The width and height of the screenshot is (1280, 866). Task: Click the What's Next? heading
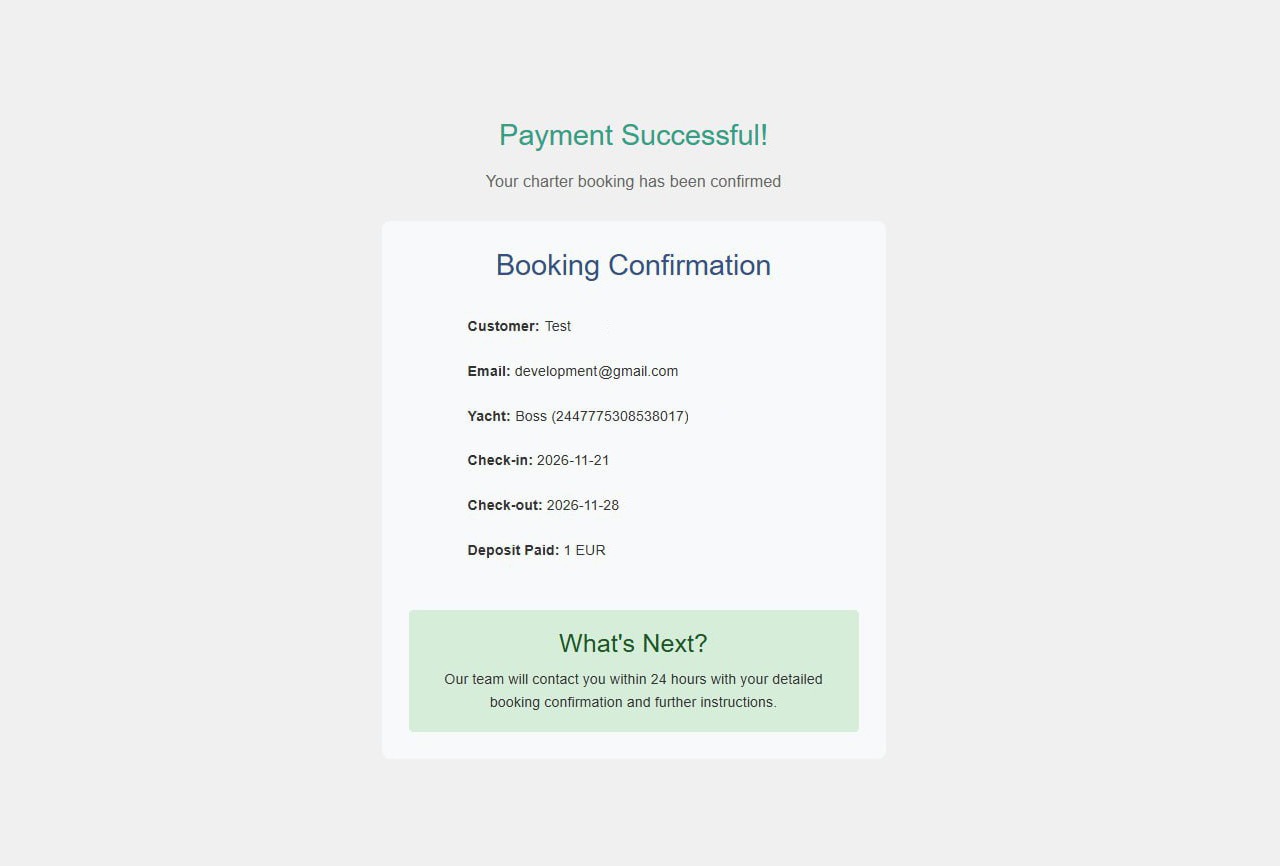(x=633, y=643)
